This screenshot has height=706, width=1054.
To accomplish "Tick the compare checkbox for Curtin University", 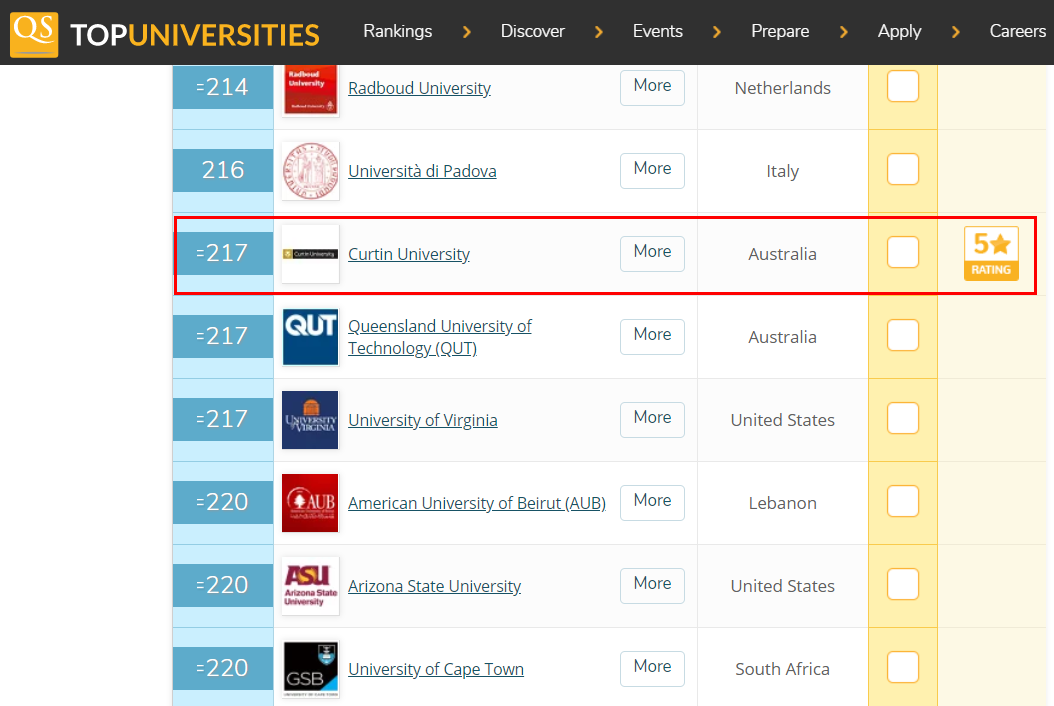I will (x=903, y=252).
